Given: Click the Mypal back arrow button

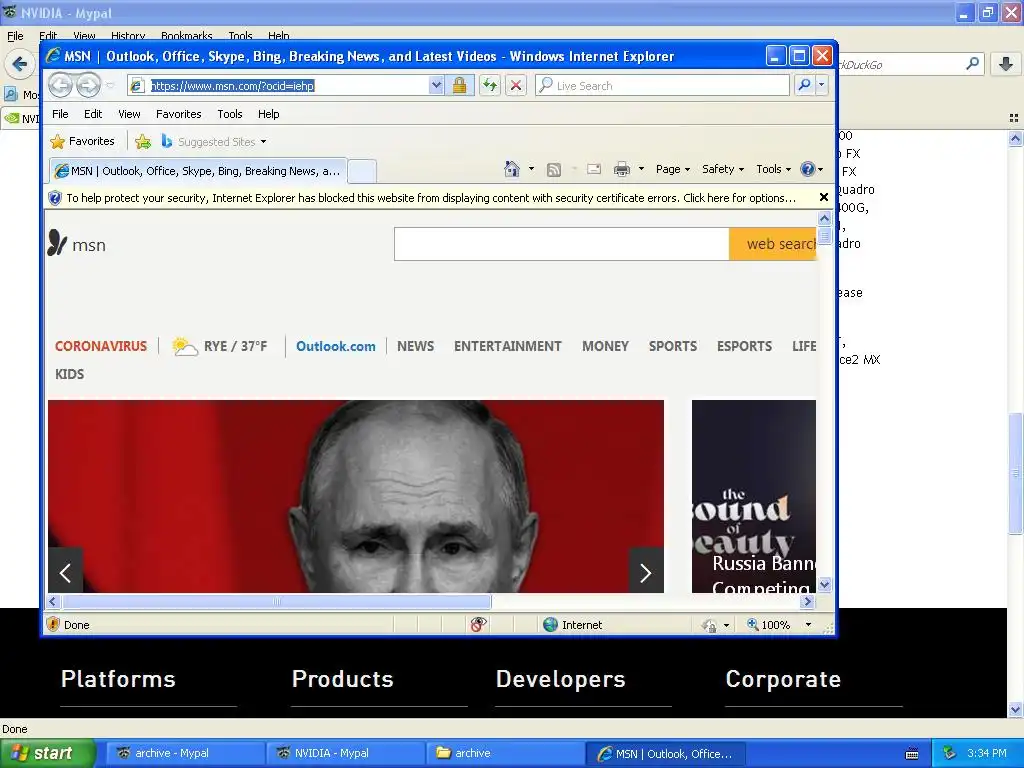Looking at the screenshot, I should coord(20,64).
